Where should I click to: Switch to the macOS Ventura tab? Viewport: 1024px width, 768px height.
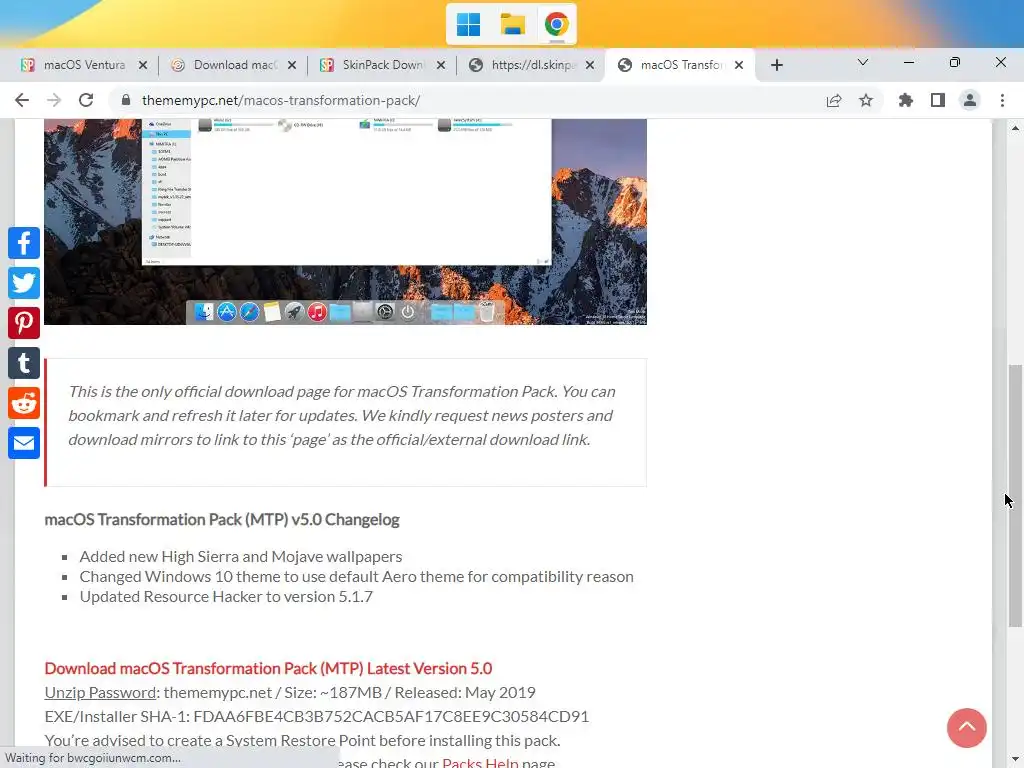(84, 65)
